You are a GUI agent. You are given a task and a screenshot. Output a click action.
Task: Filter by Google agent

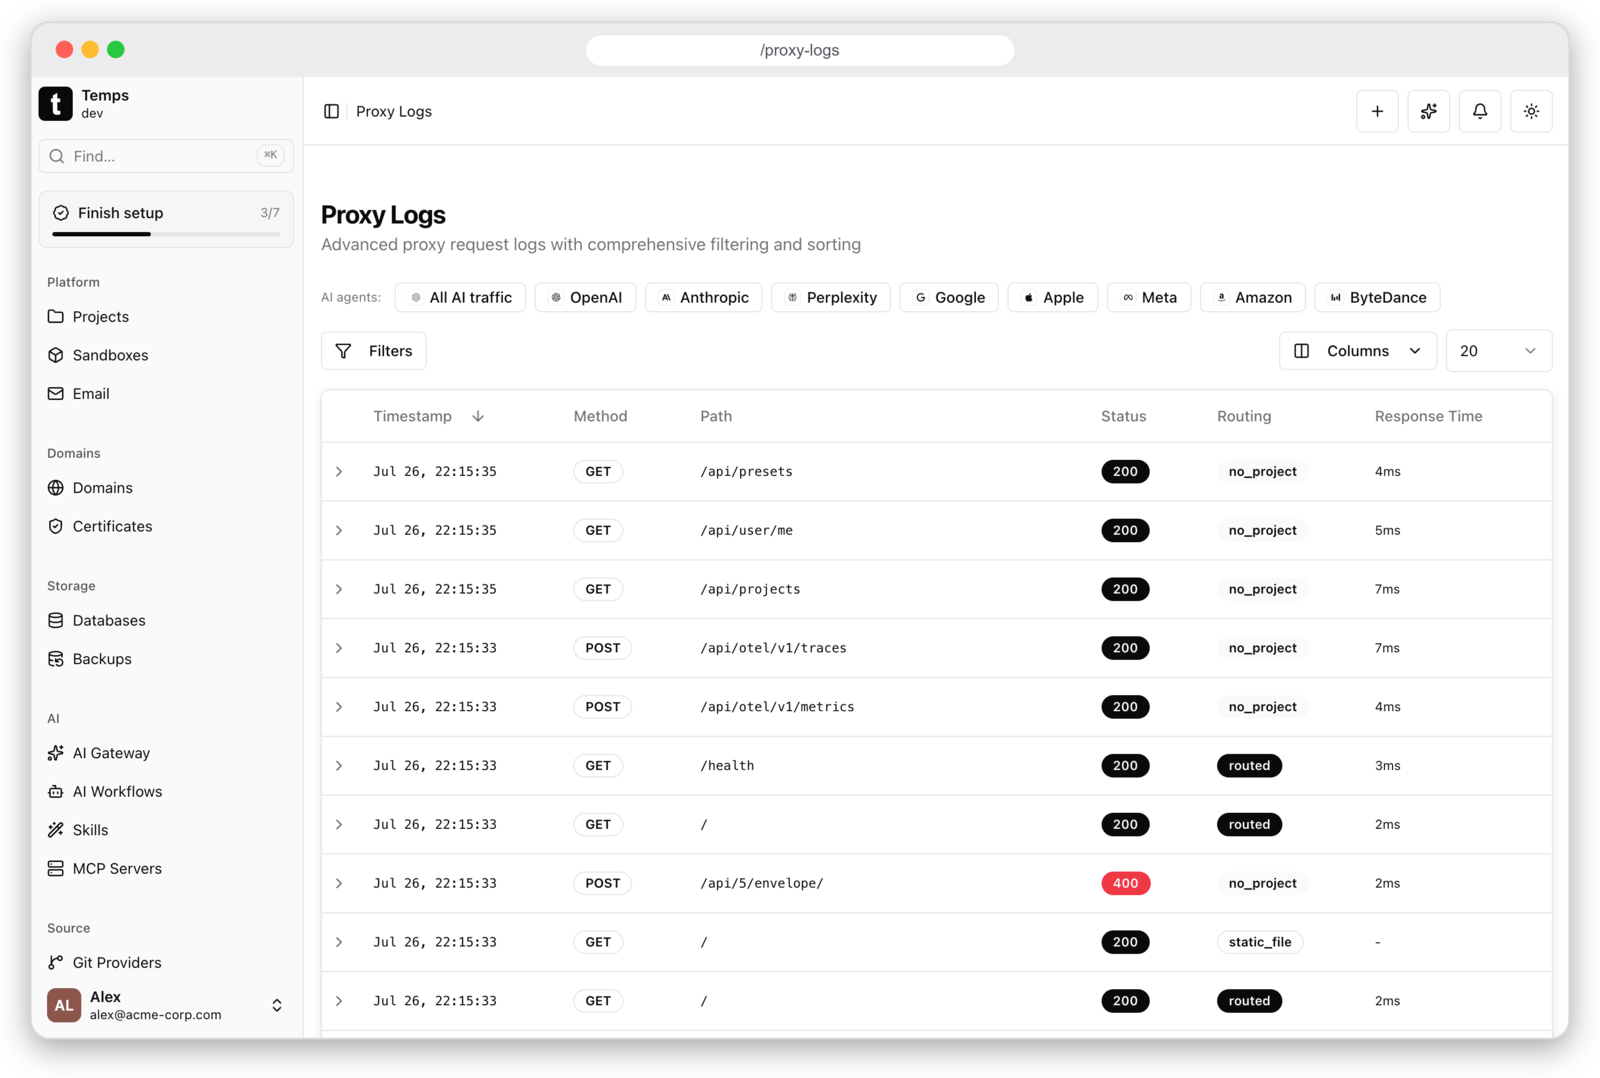click(x=949, y=297)
